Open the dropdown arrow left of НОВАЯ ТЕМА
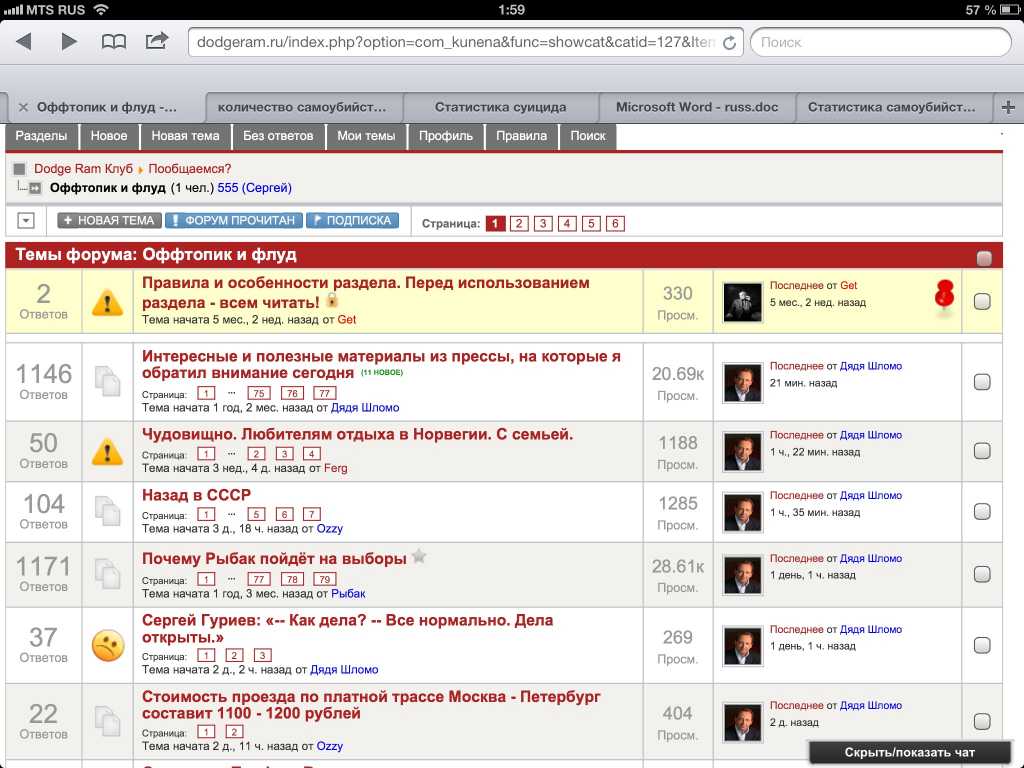This screenshot has width=1024, height=768. 26,221
